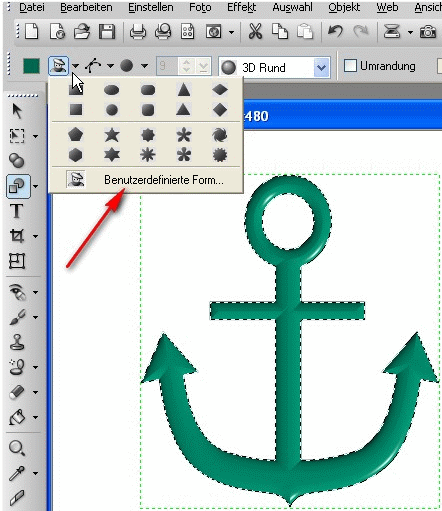Open the green fill color swatch
Image resolution: width=442 pixels, height=511 pixels.
pyautogui.click(x=32, y=66)
